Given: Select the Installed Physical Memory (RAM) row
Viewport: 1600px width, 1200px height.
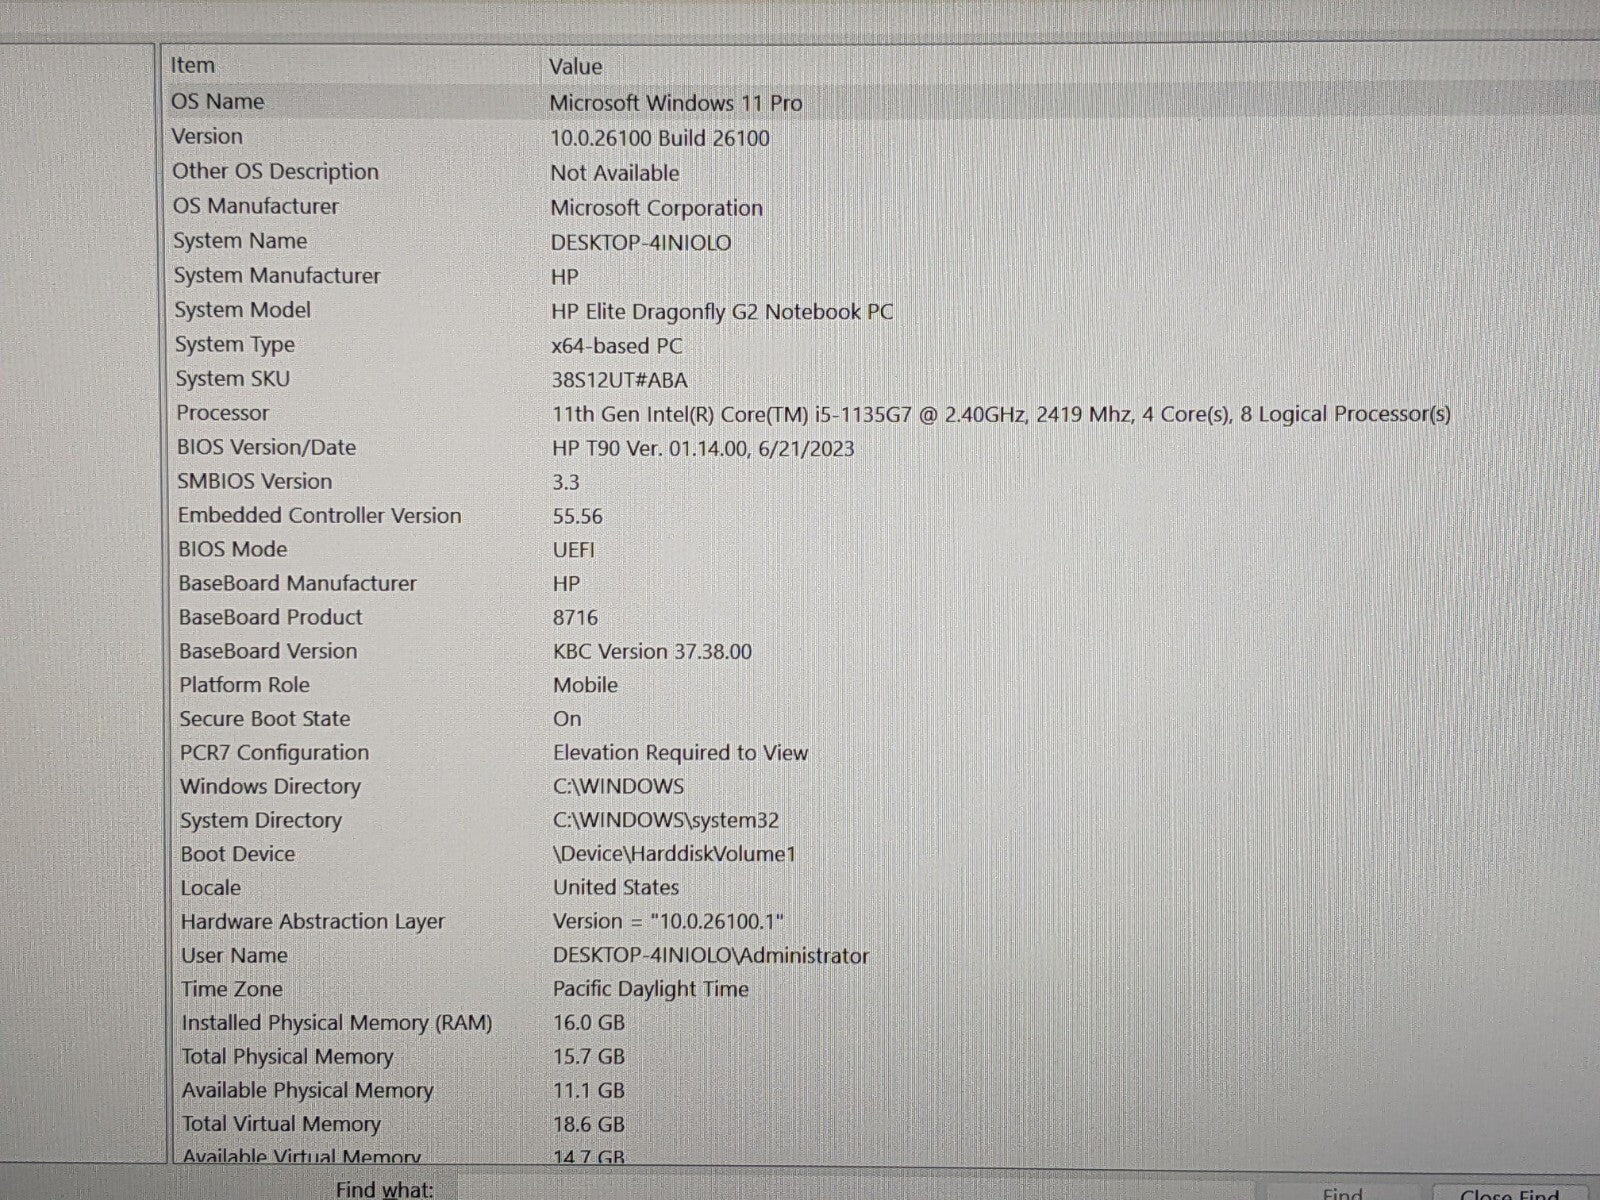Looking at the screenshot, I should point(337,1023).
